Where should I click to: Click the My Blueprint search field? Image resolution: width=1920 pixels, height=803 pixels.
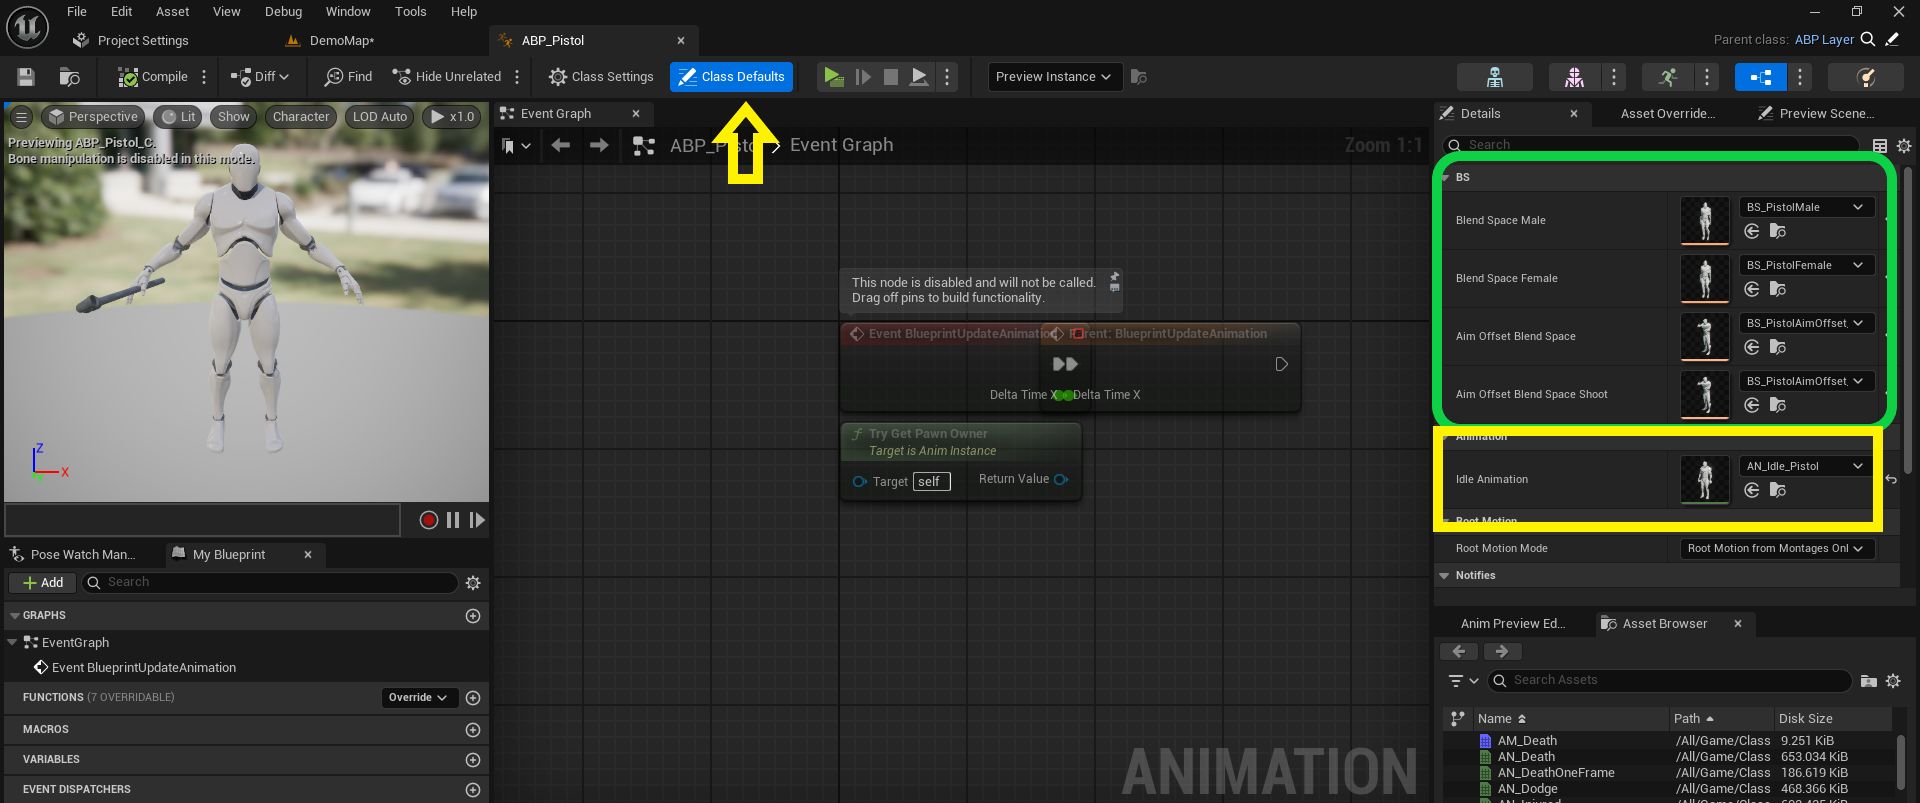280,583
